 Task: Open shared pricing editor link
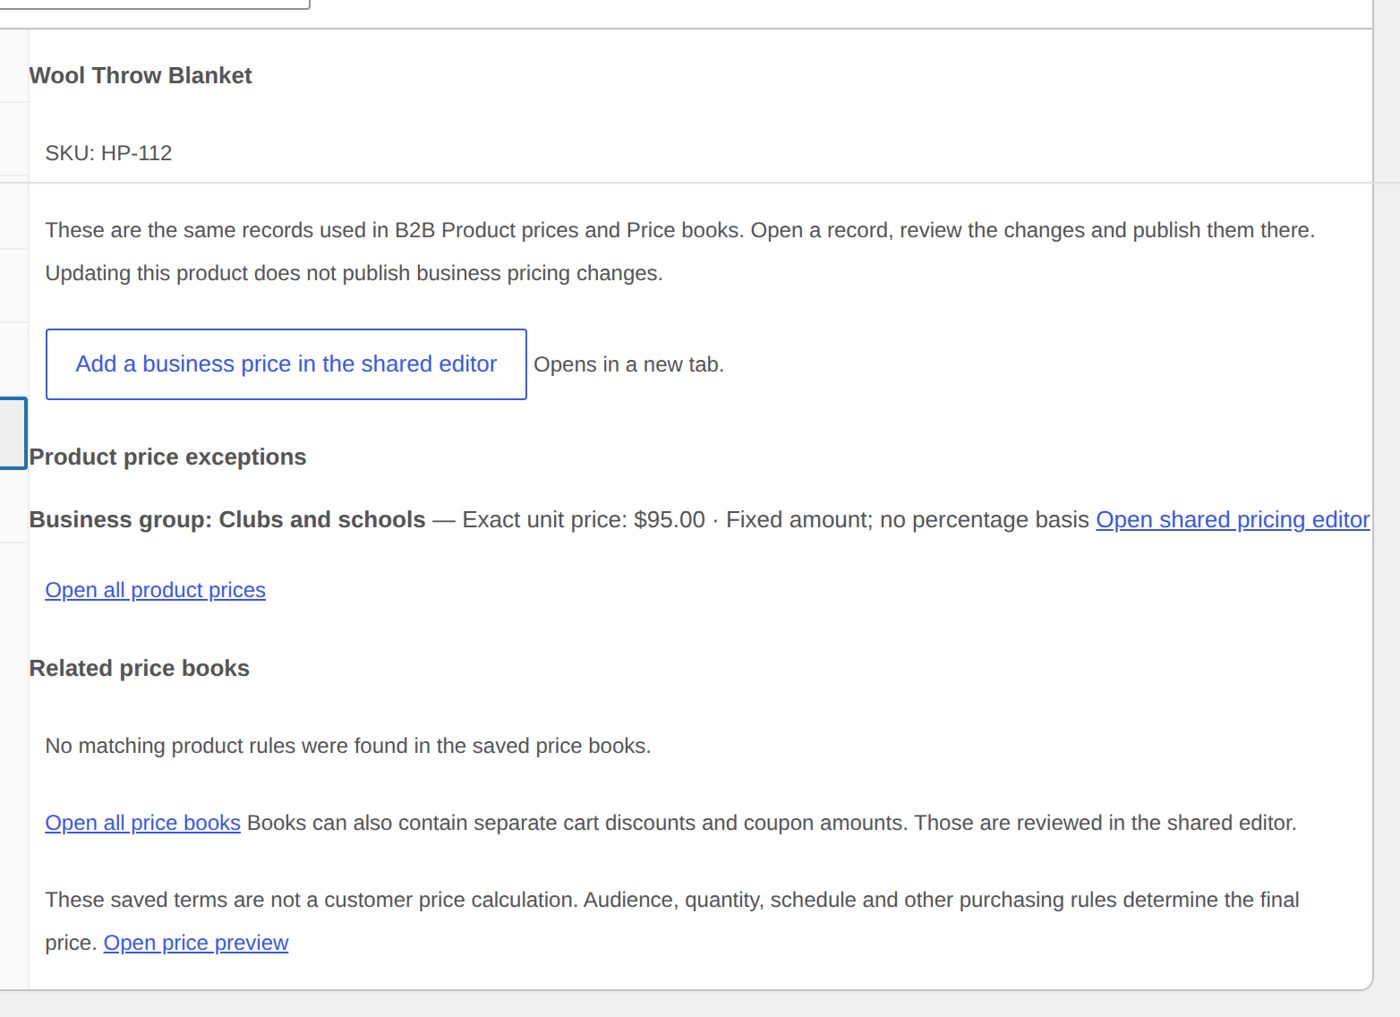tap(1232, 520)
